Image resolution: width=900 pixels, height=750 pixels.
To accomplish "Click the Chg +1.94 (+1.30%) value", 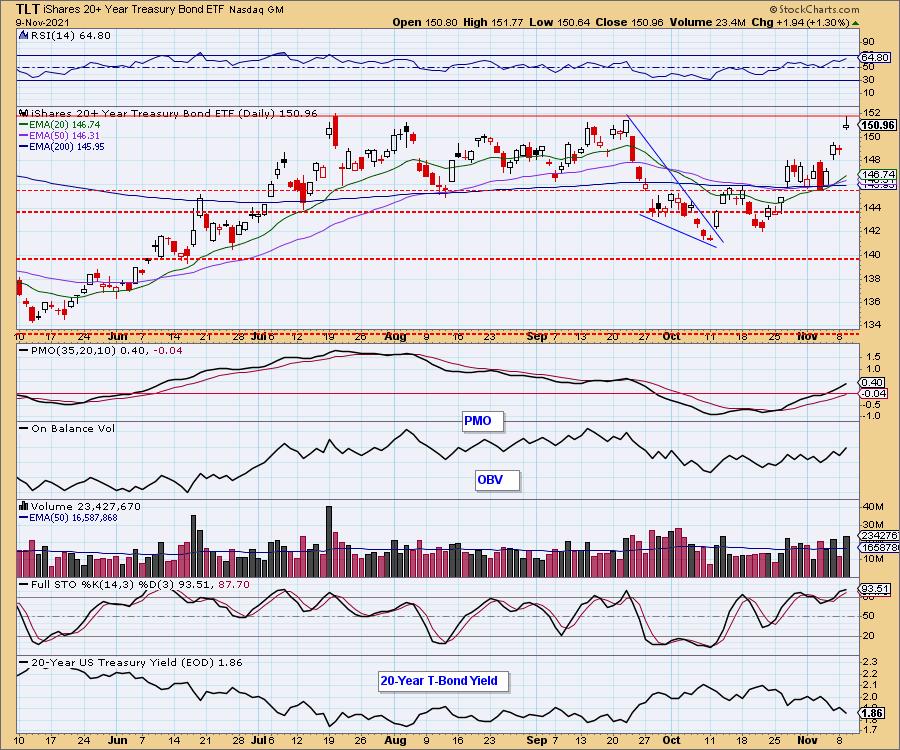I will 800,22.
